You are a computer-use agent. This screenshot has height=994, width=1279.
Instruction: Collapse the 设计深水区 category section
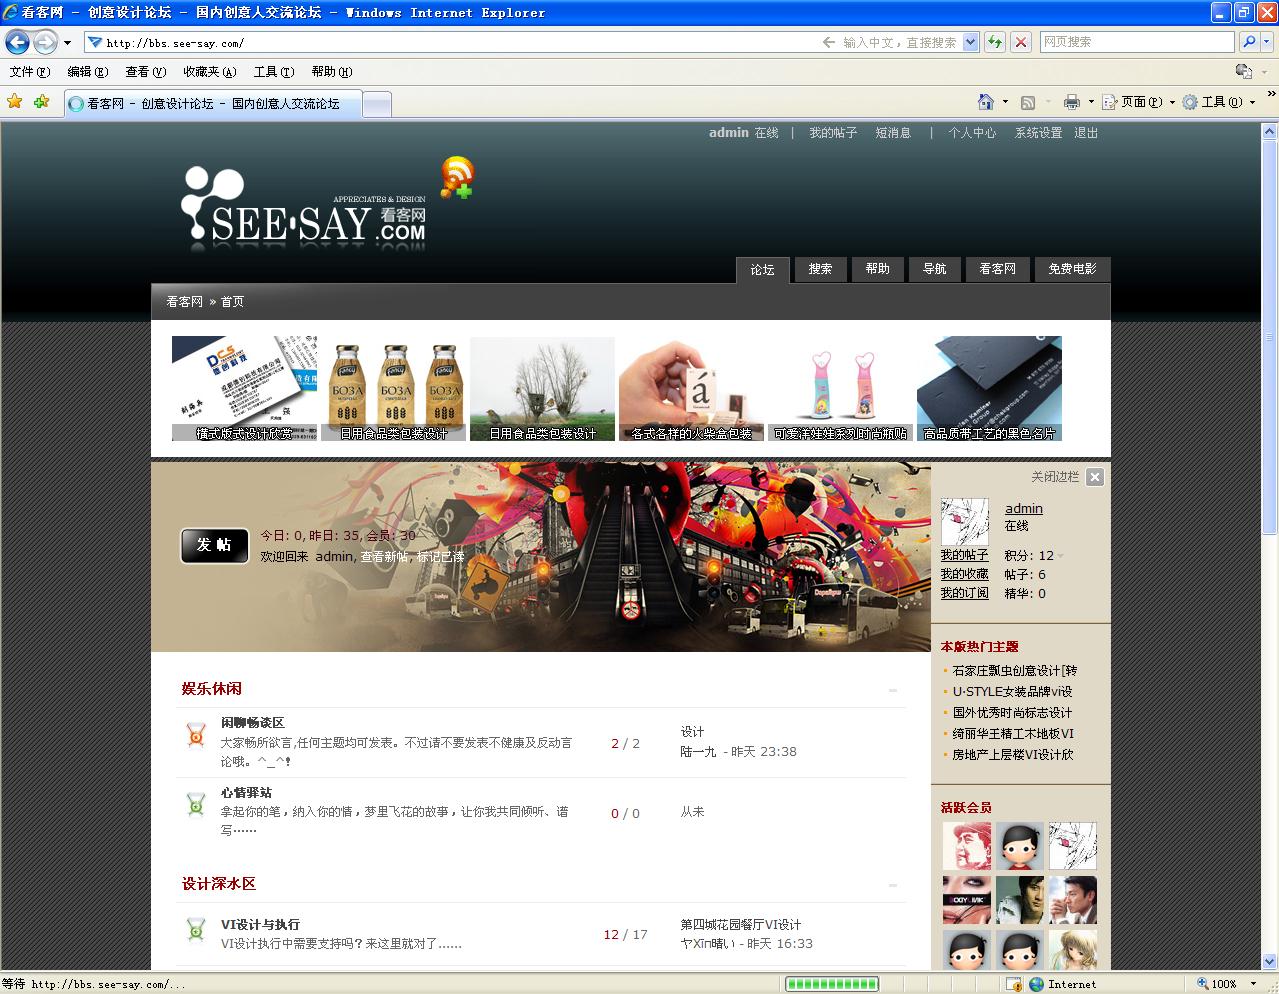893,885
